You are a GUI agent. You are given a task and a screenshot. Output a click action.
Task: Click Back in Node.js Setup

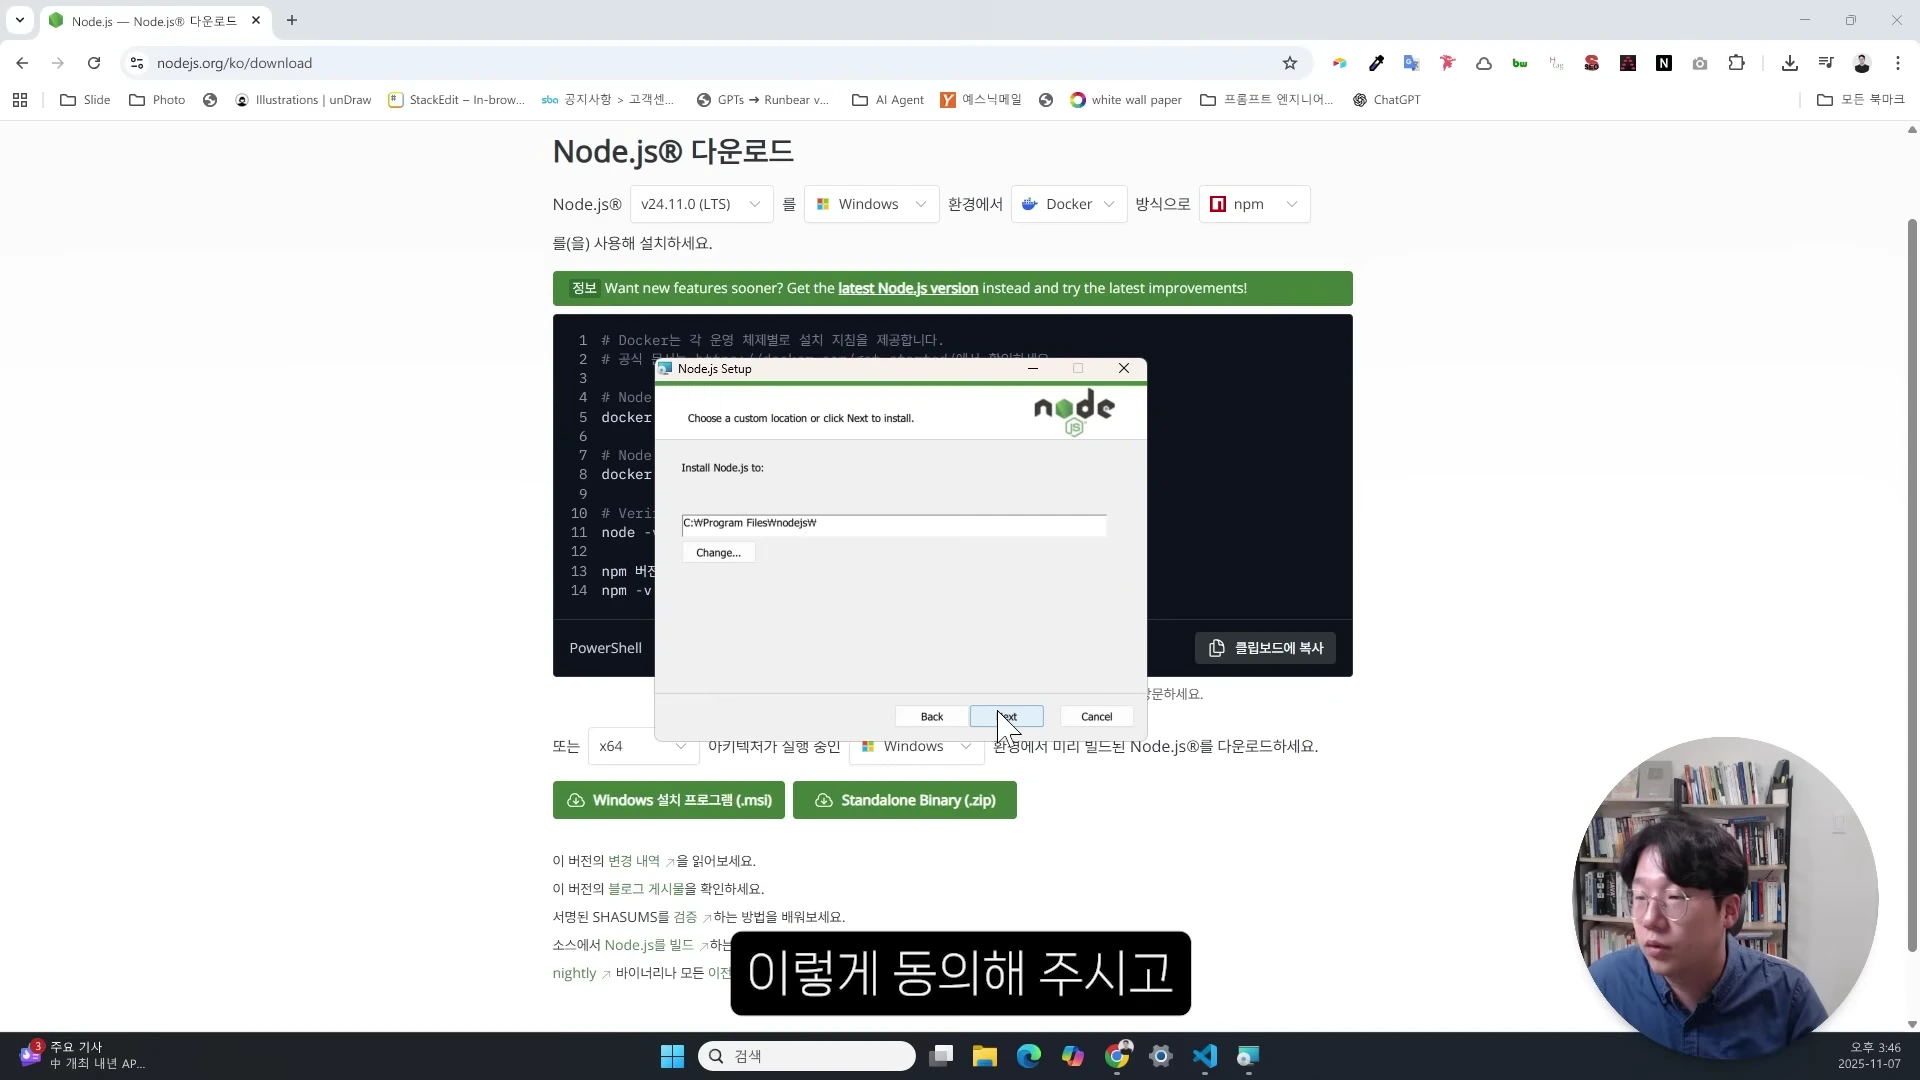coord(932,717)
